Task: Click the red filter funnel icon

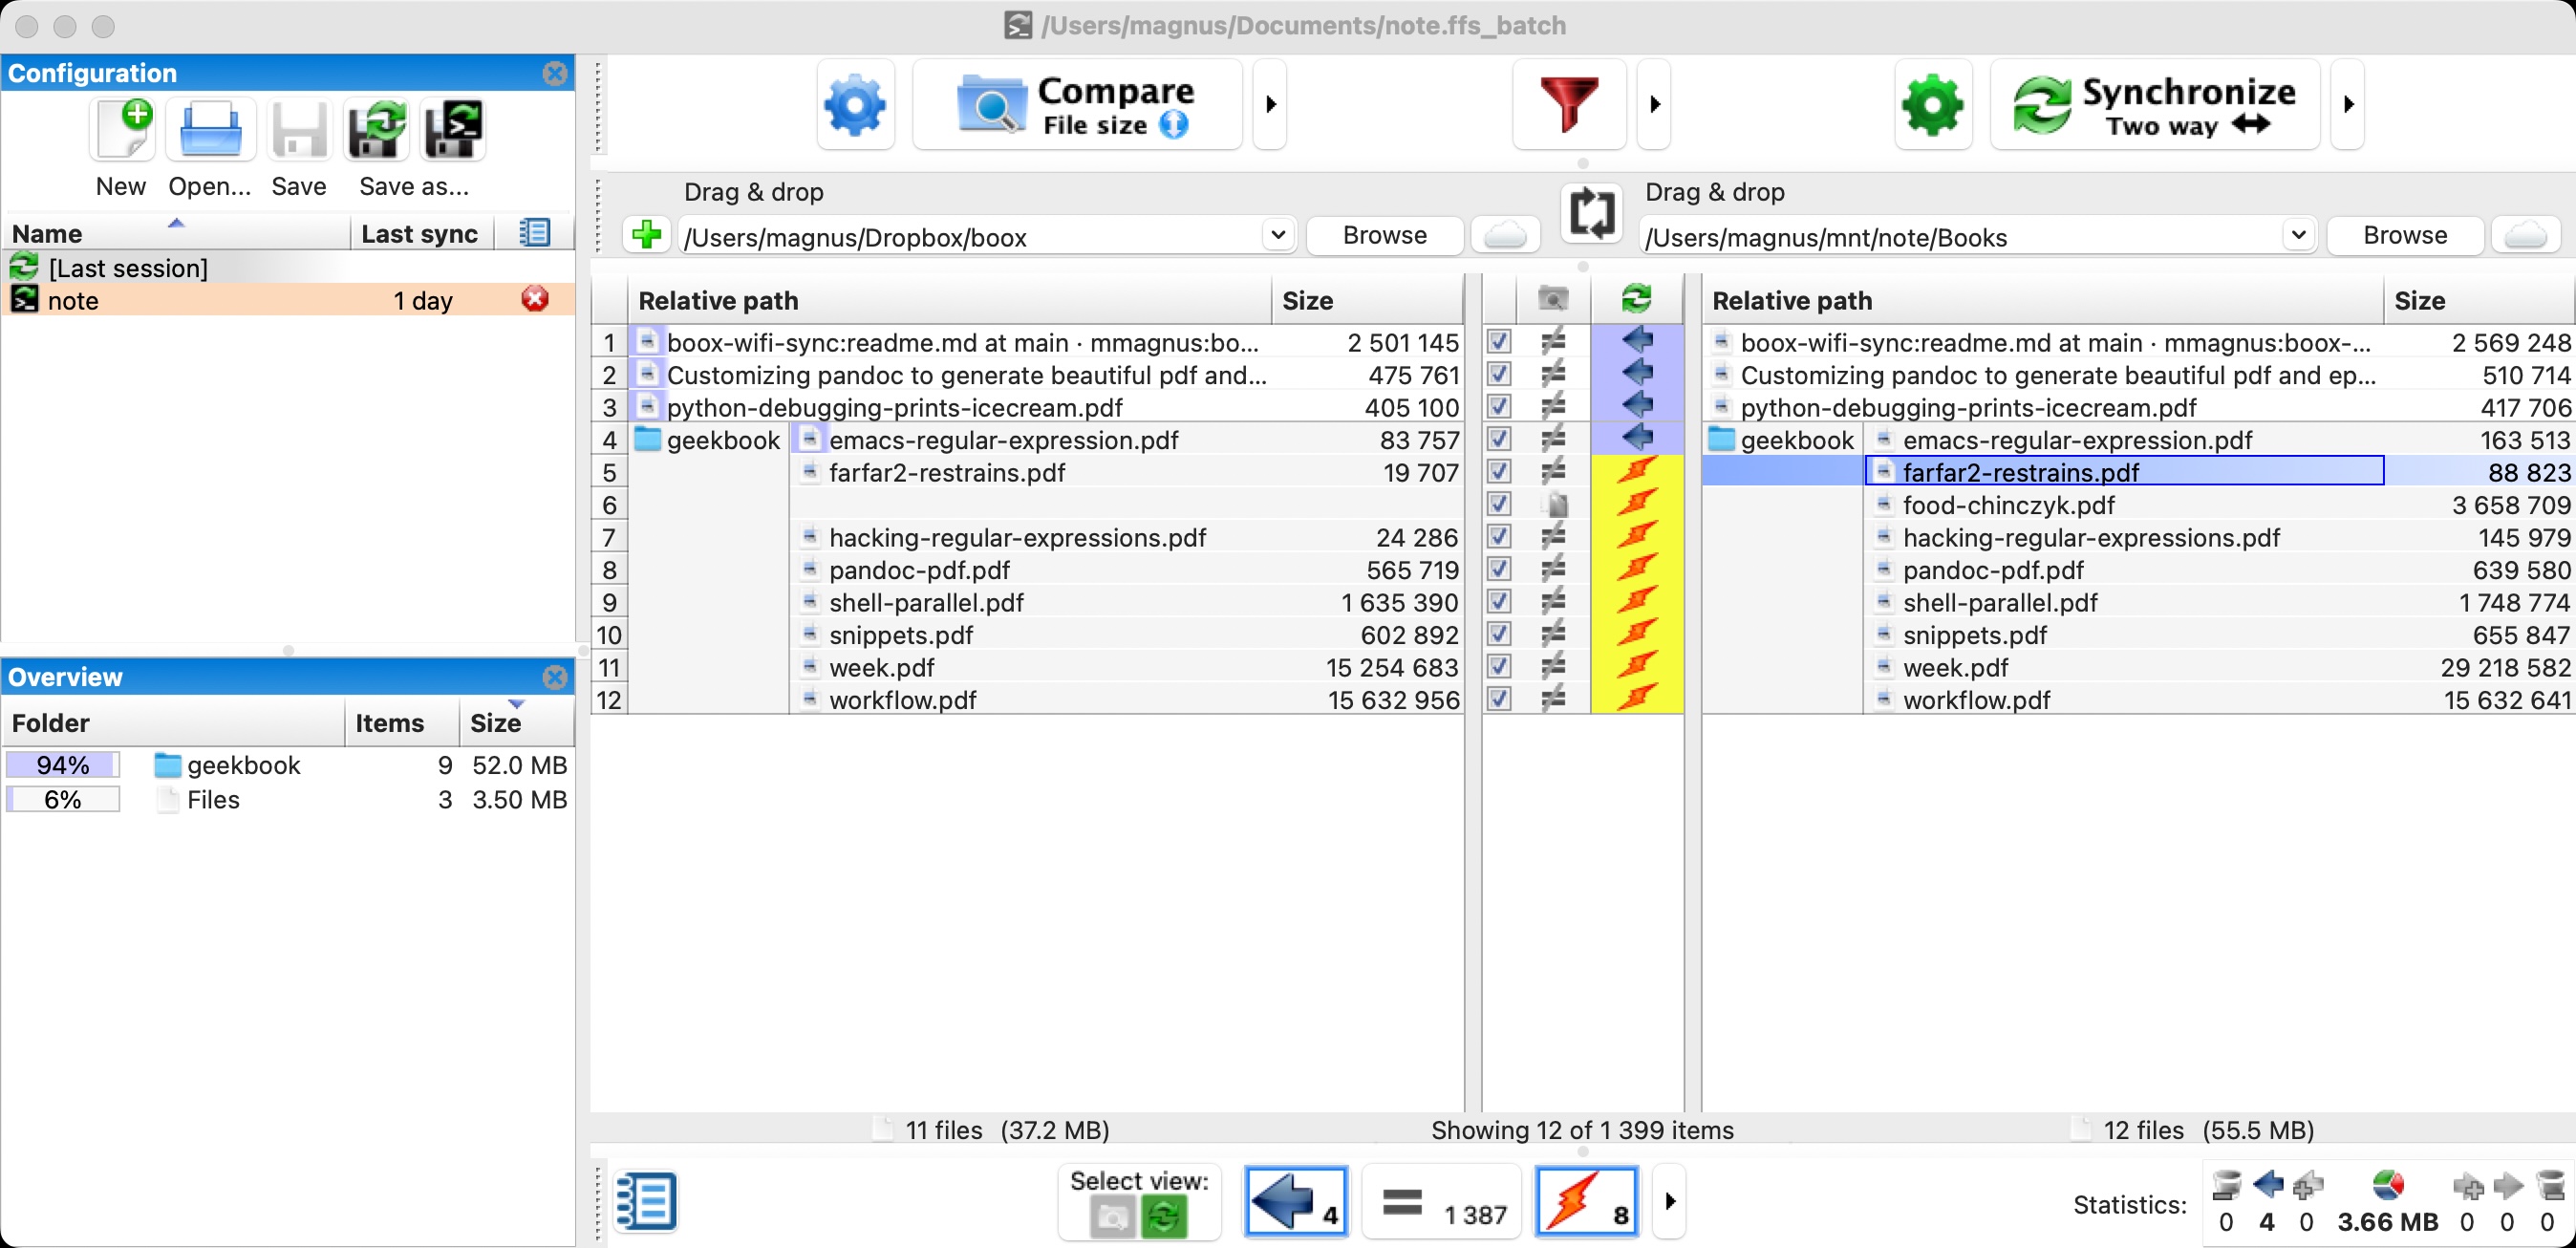Action: 1568,104
